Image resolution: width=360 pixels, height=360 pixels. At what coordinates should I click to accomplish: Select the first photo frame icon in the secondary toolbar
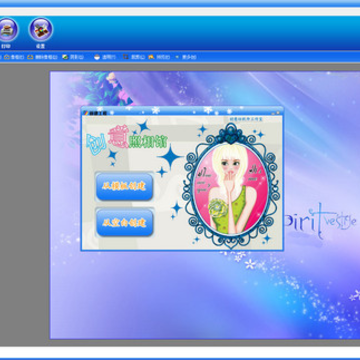pos(6,57)
